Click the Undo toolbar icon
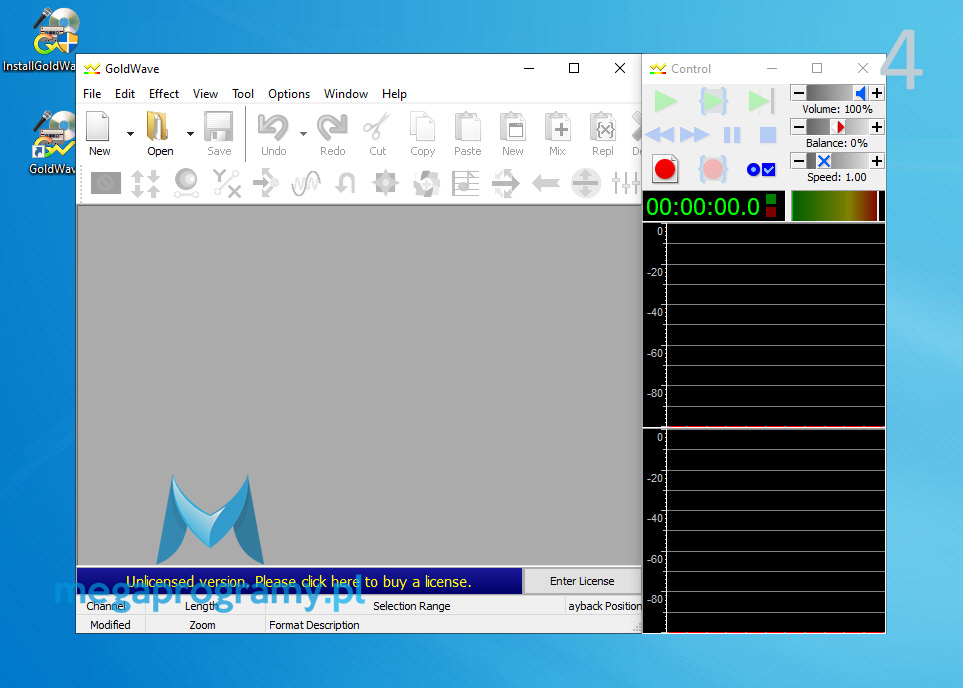Viewport: 963px width, 688px height. (x=273, y=133)
